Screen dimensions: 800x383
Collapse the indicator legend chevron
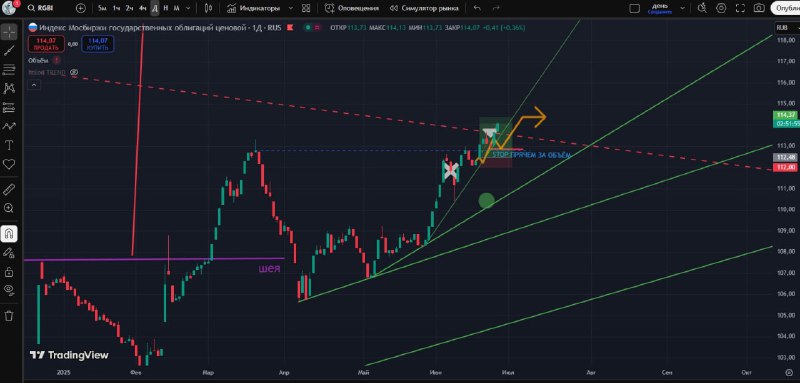(x=33, y=85)
